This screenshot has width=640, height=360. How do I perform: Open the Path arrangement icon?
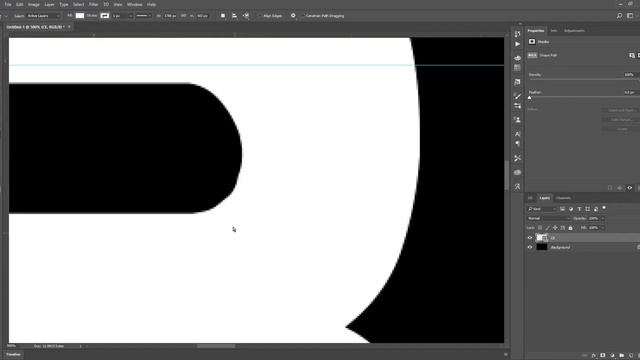[x=246, y=16]
